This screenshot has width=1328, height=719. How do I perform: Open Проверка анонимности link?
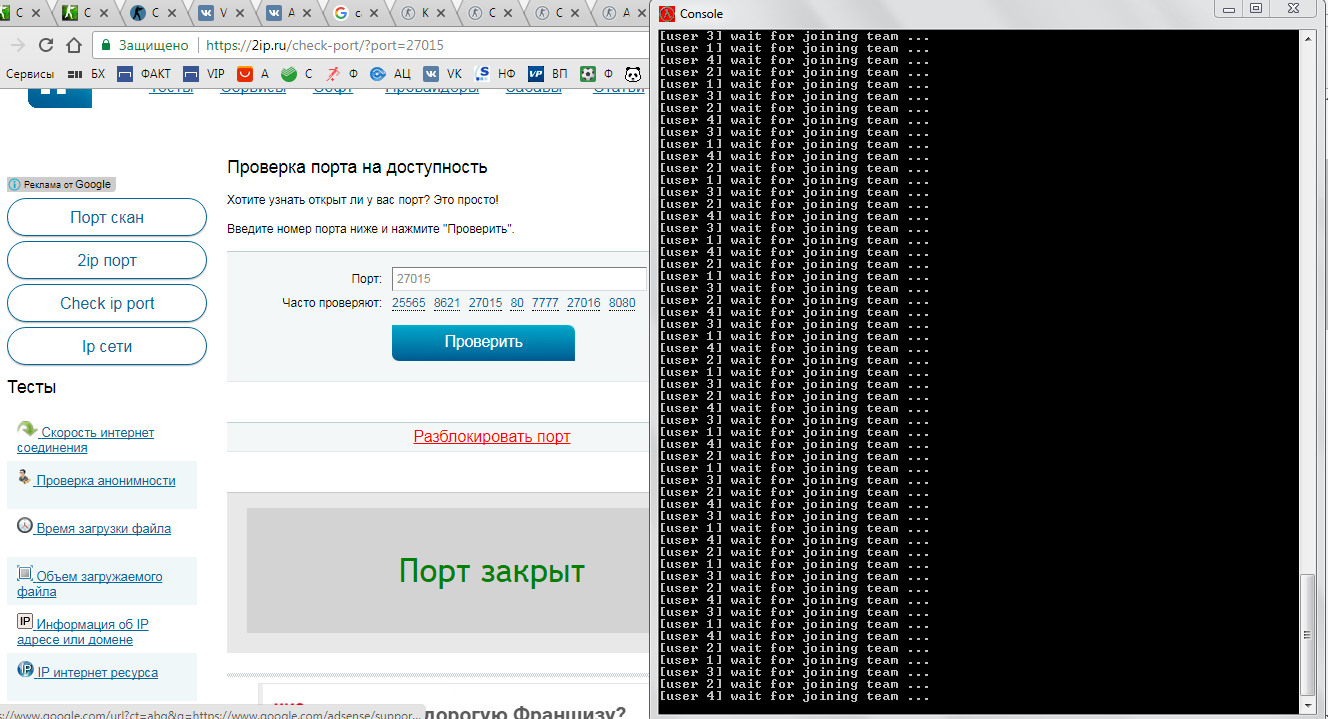tap(105, 480)
